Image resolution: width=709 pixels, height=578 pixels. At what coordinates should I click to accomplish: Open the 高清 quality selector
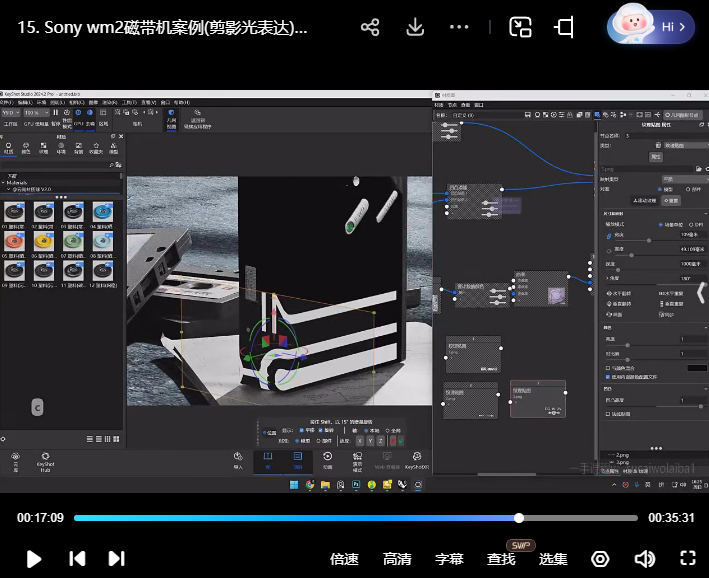[x=397, y=559]
